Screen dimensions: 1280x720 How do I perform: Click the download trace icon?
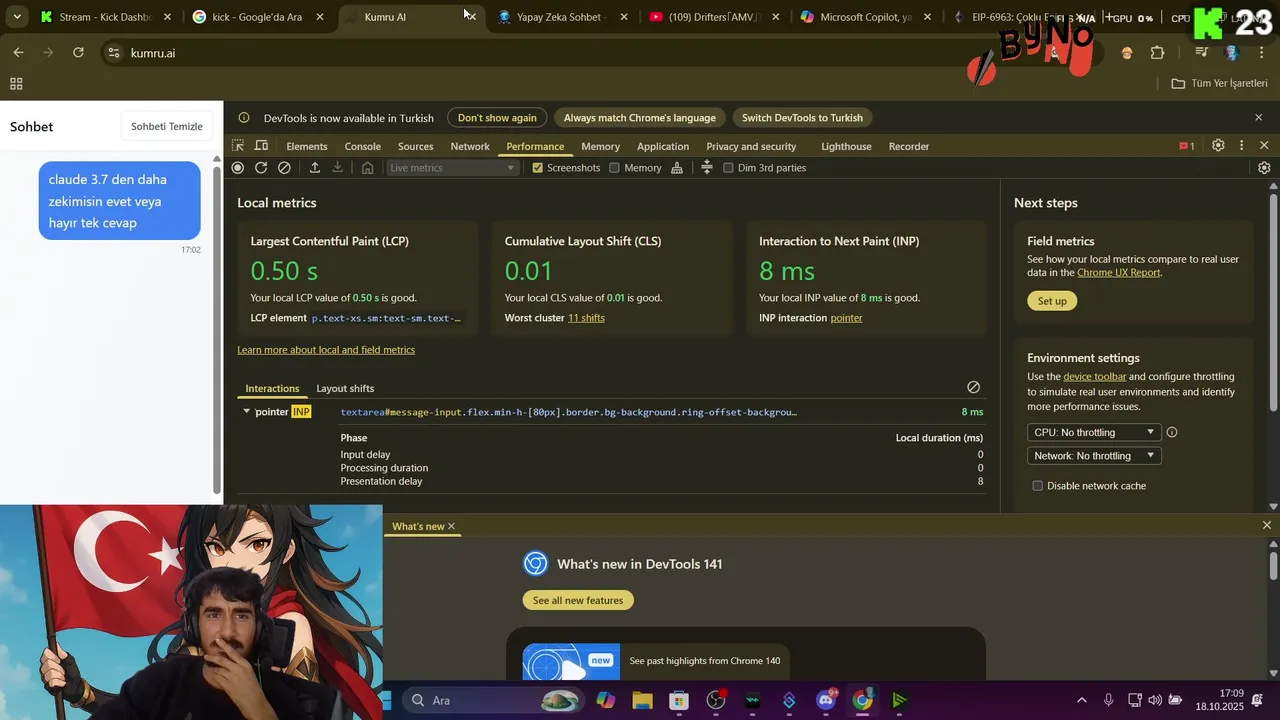pos(338,168)
